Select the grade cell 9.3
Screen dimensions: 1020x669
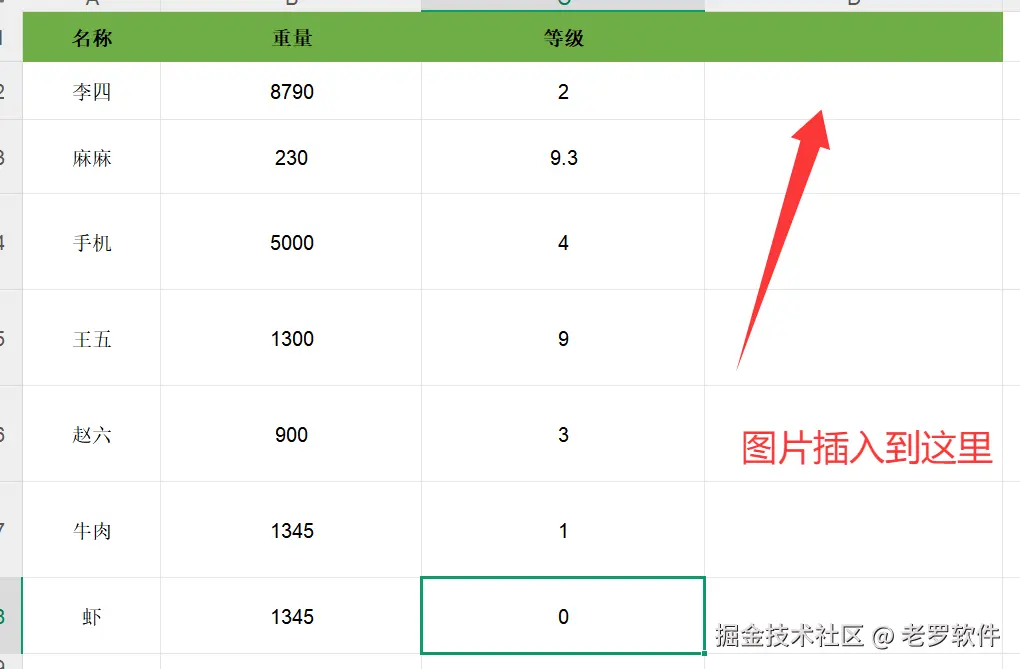tap(563, 157)
